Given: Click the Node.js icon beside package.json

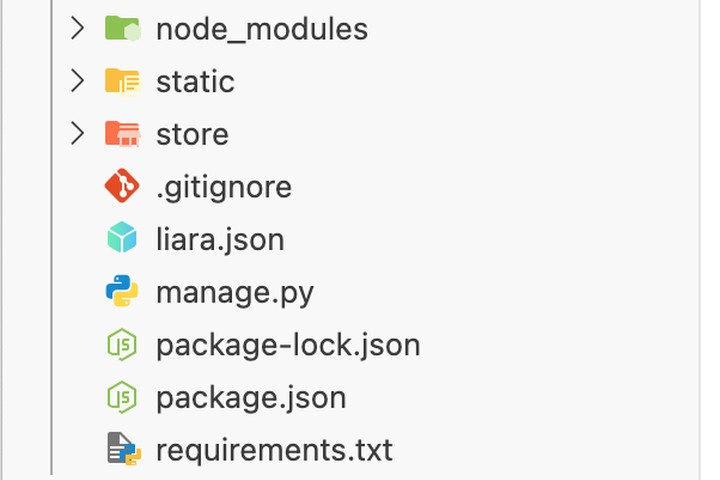Looking at the screenshot, I should pos(122,398).
